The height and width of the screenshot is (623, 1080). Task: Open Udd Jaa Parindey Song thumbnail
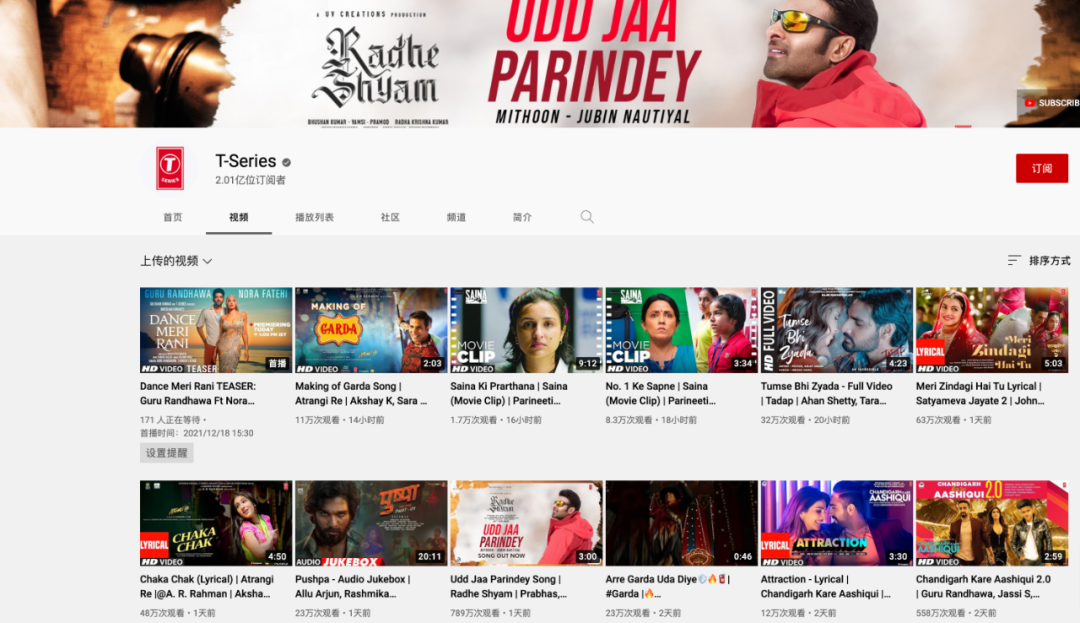pyautogui.click(x=526, y=523)
